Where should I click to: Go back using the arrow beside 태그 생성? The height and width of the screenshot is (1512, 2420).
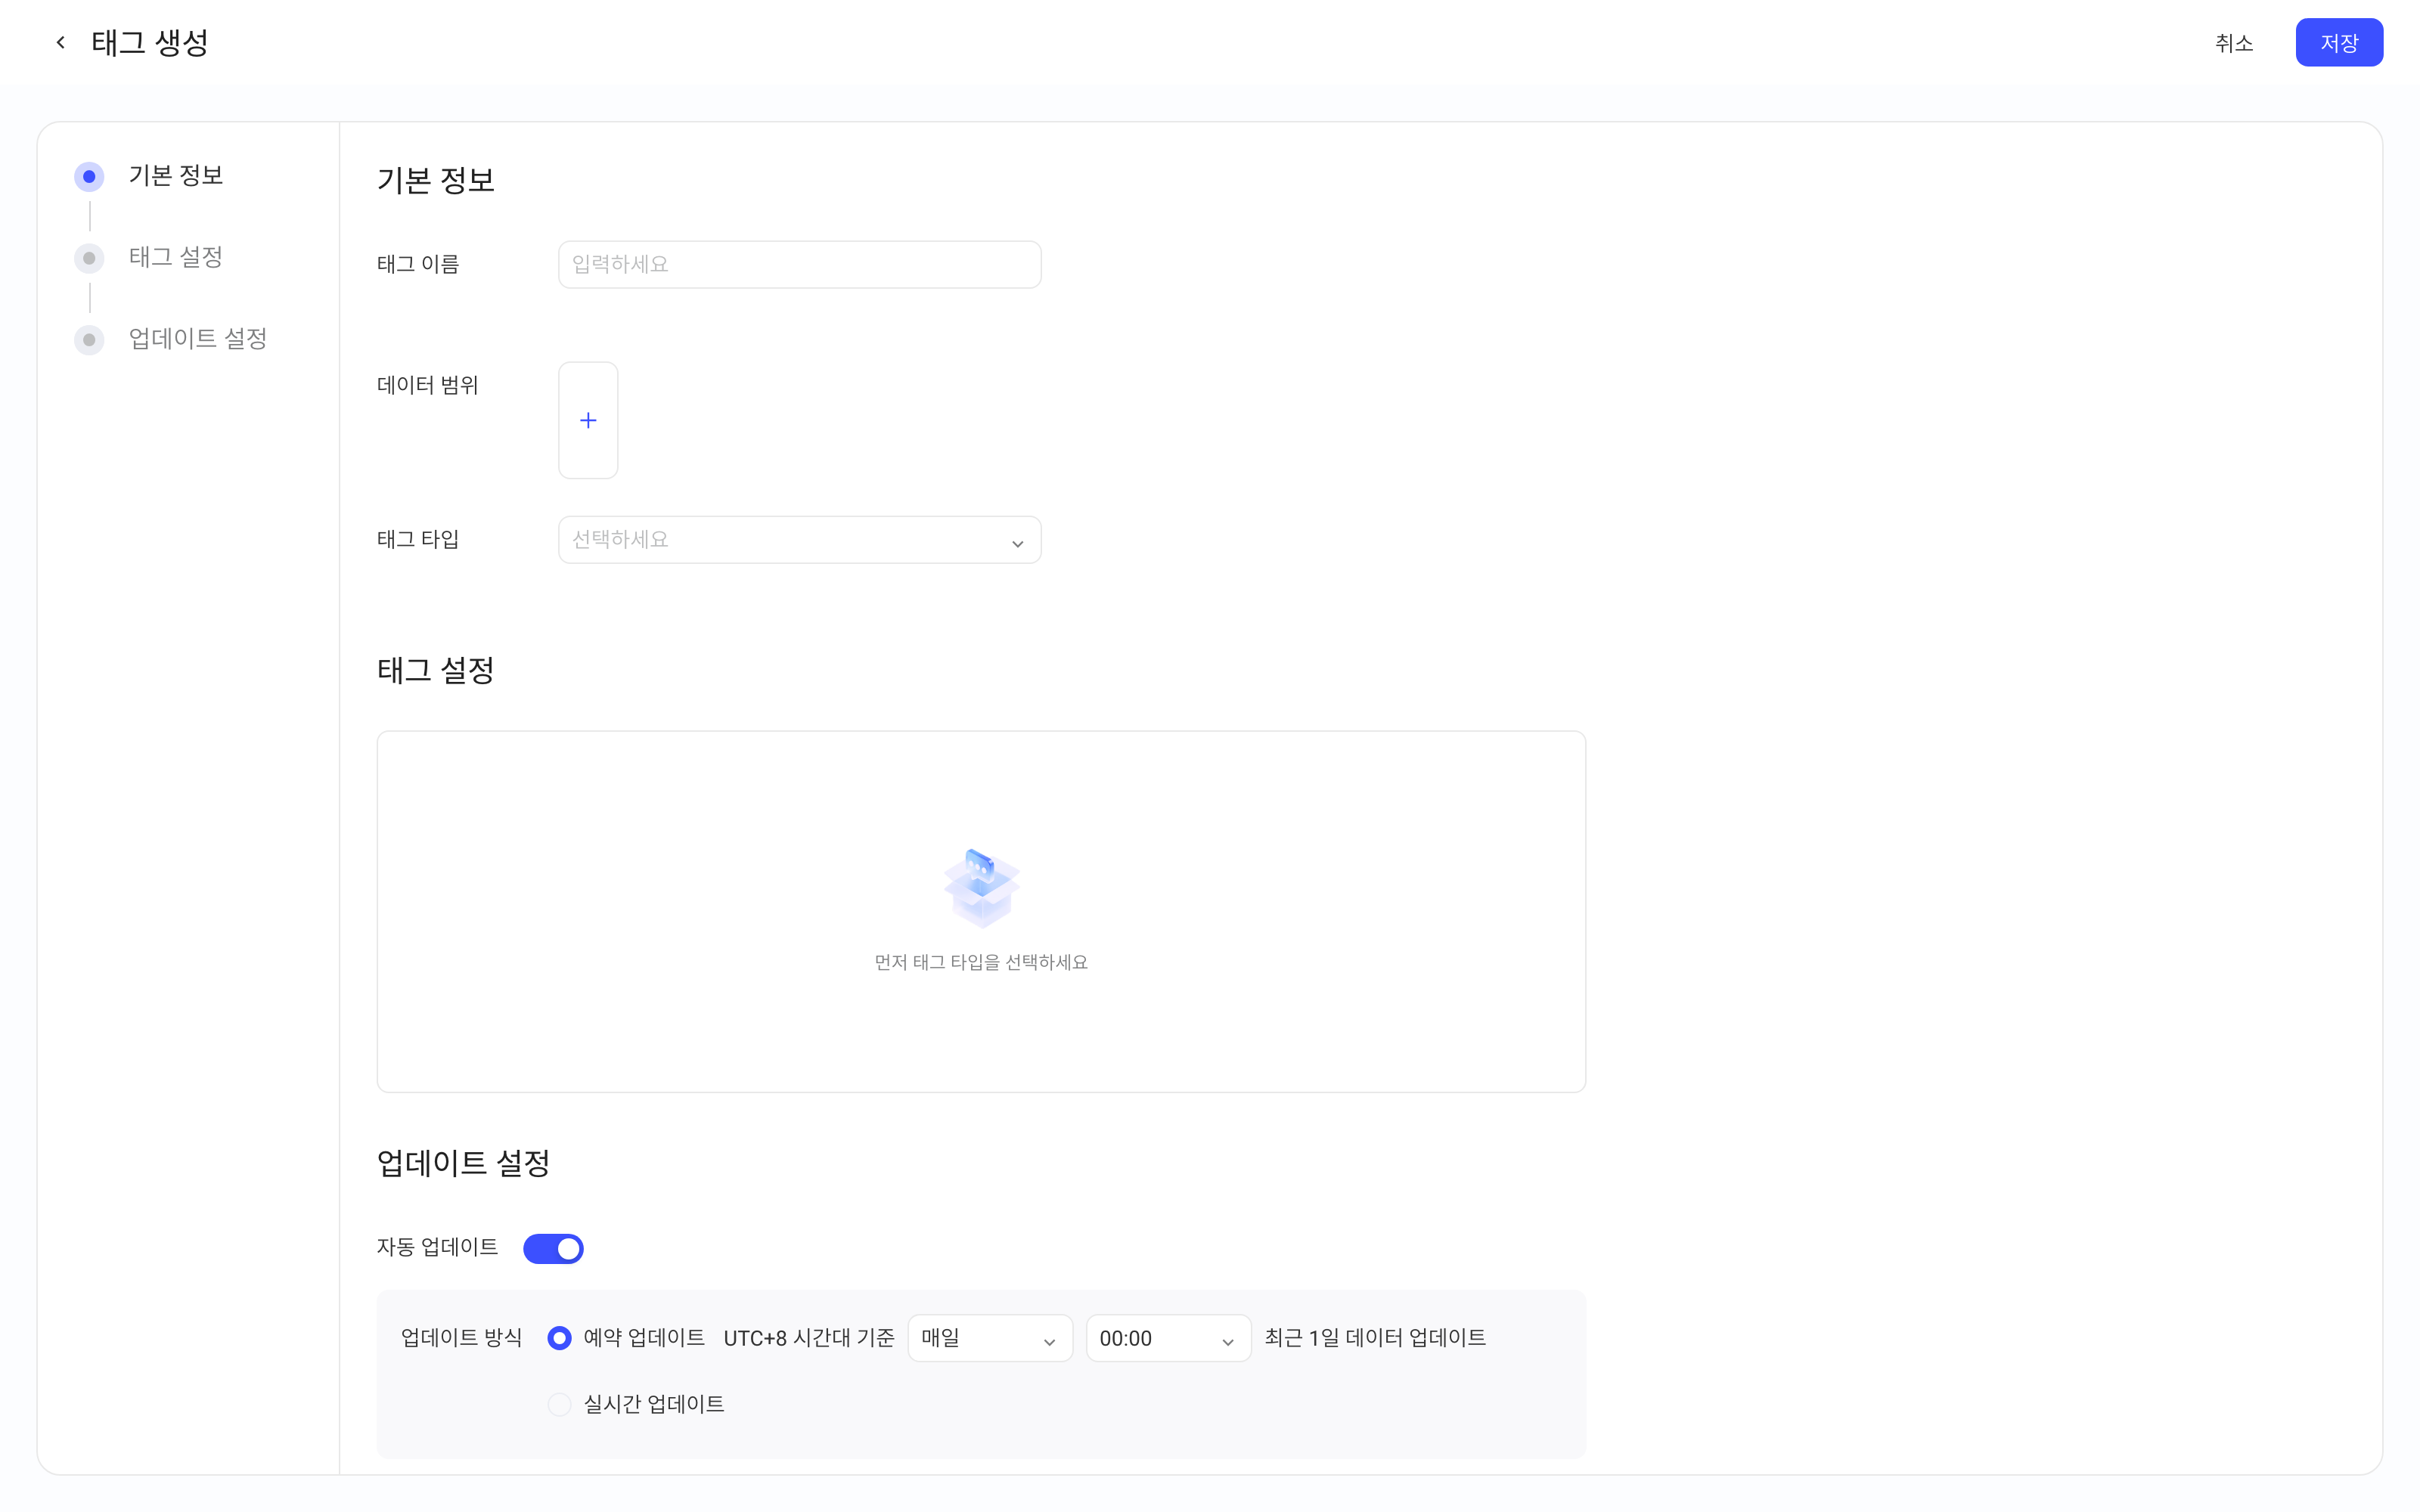tap(61, 43)
